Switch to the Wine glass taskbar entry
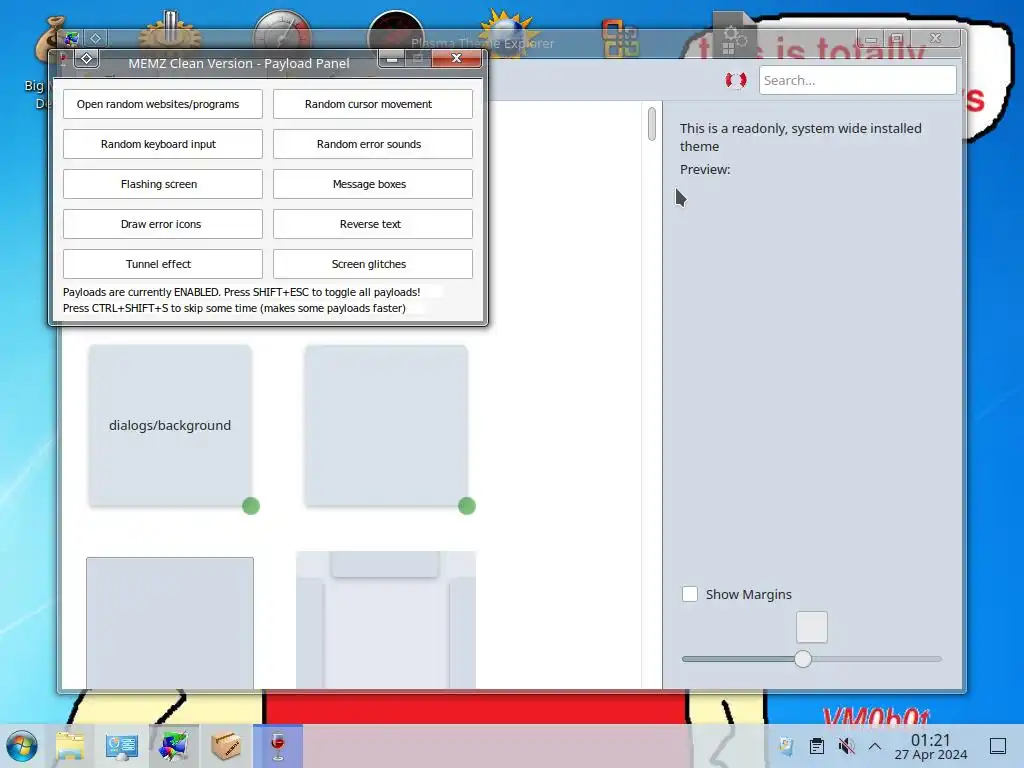This screenshot has width=1024, height=768. tap(278, 746)
